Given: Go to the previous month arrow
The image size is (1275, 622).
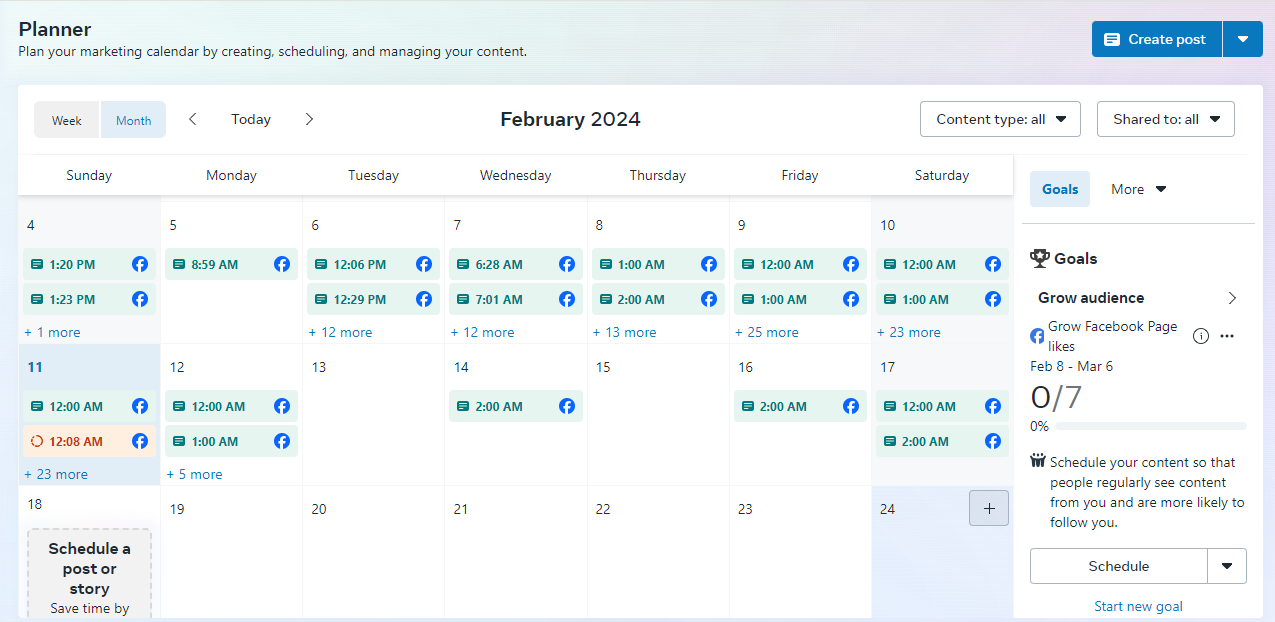Looking at the screenshot, I should pos(193,119).
